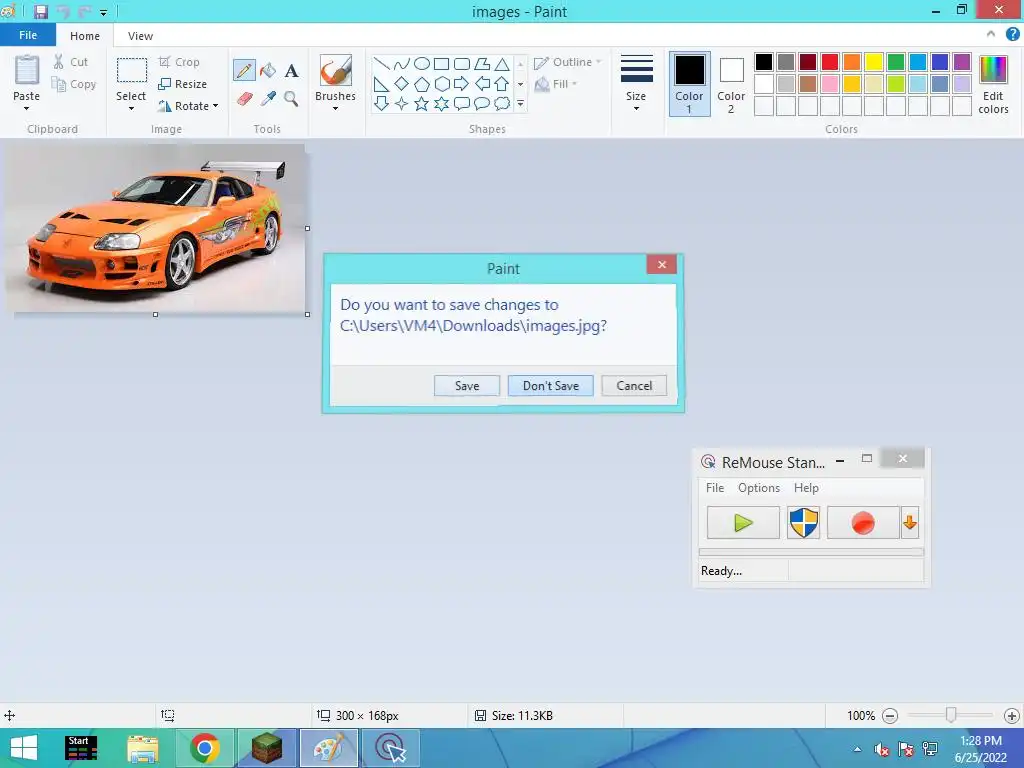Expand the Brushes dropdown arrow

pos(336,108)
